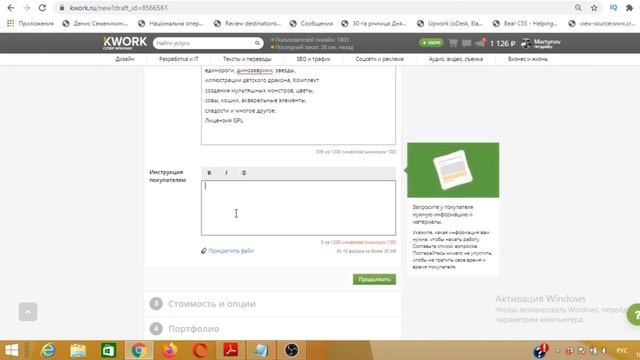
Task: Click the green Продолжить button
Action: pos(374,279)
